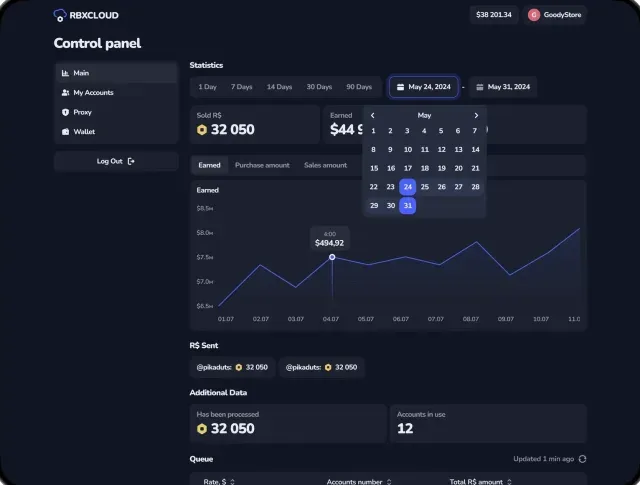Click coin icon in second @pikaduts chip
This screenshot has width=640, height=485.
pos(328,367)
